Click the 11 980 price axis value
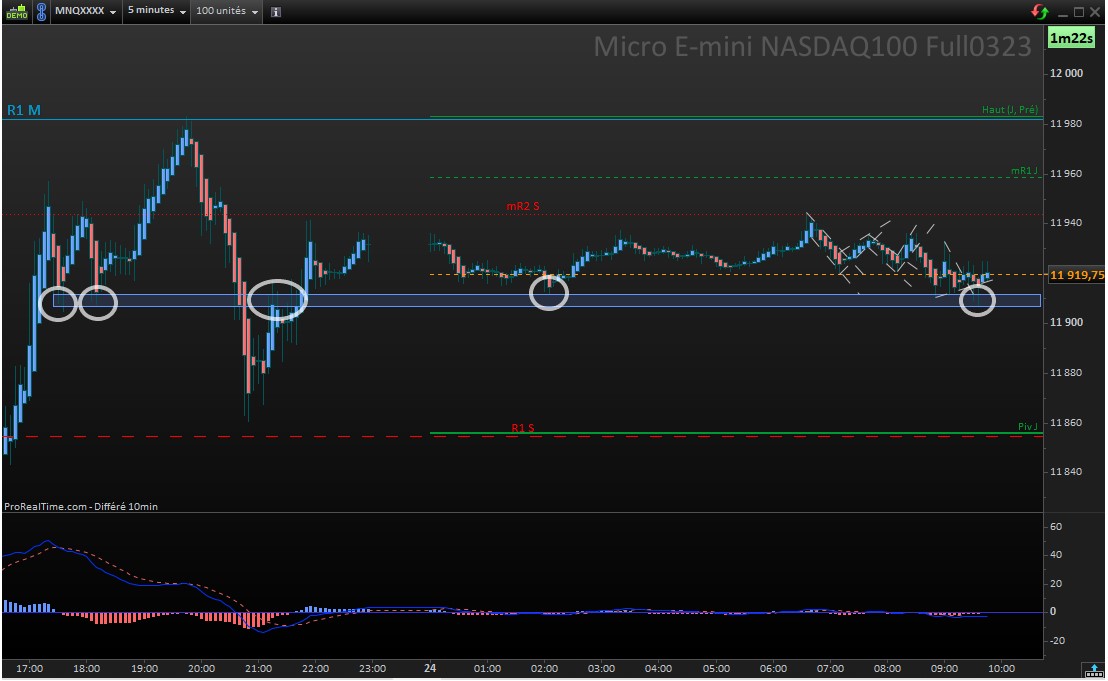 click(1066, 124)
